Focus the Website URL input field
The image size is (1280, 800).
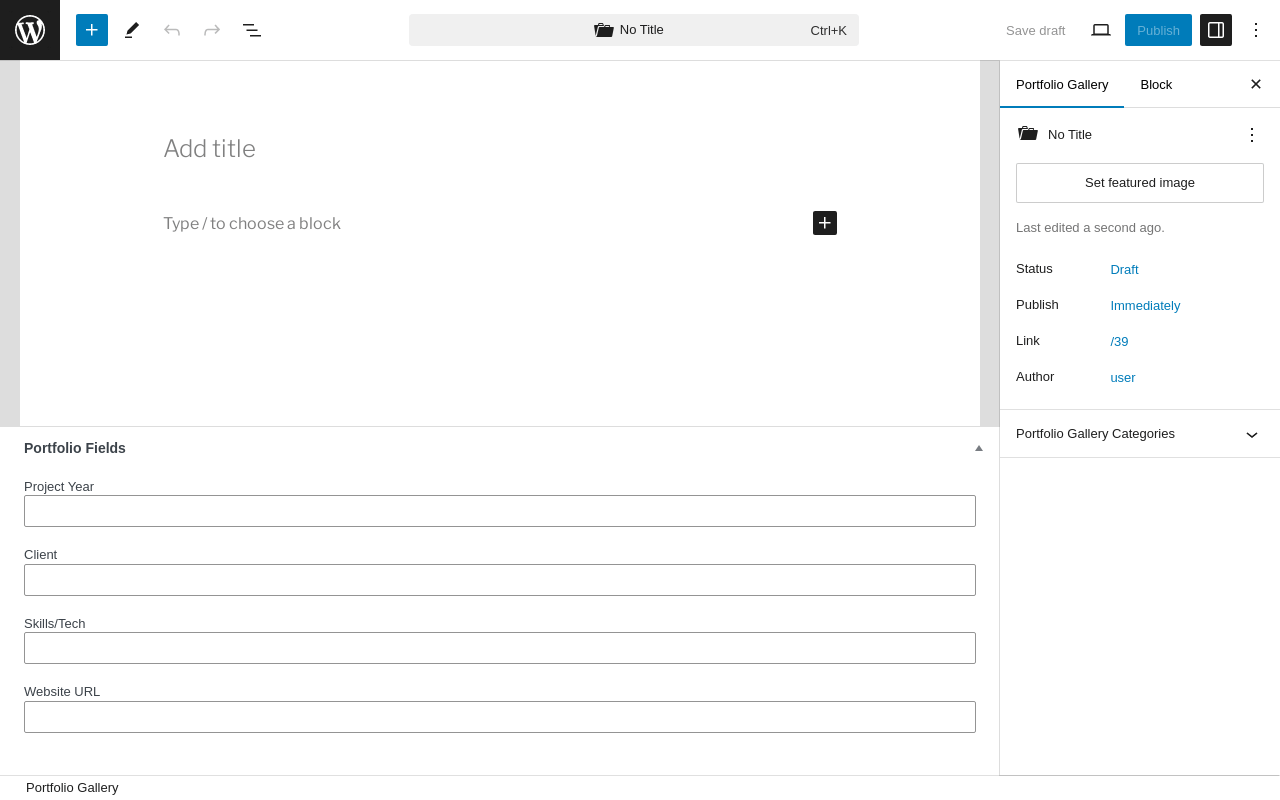tap(500, 717)
